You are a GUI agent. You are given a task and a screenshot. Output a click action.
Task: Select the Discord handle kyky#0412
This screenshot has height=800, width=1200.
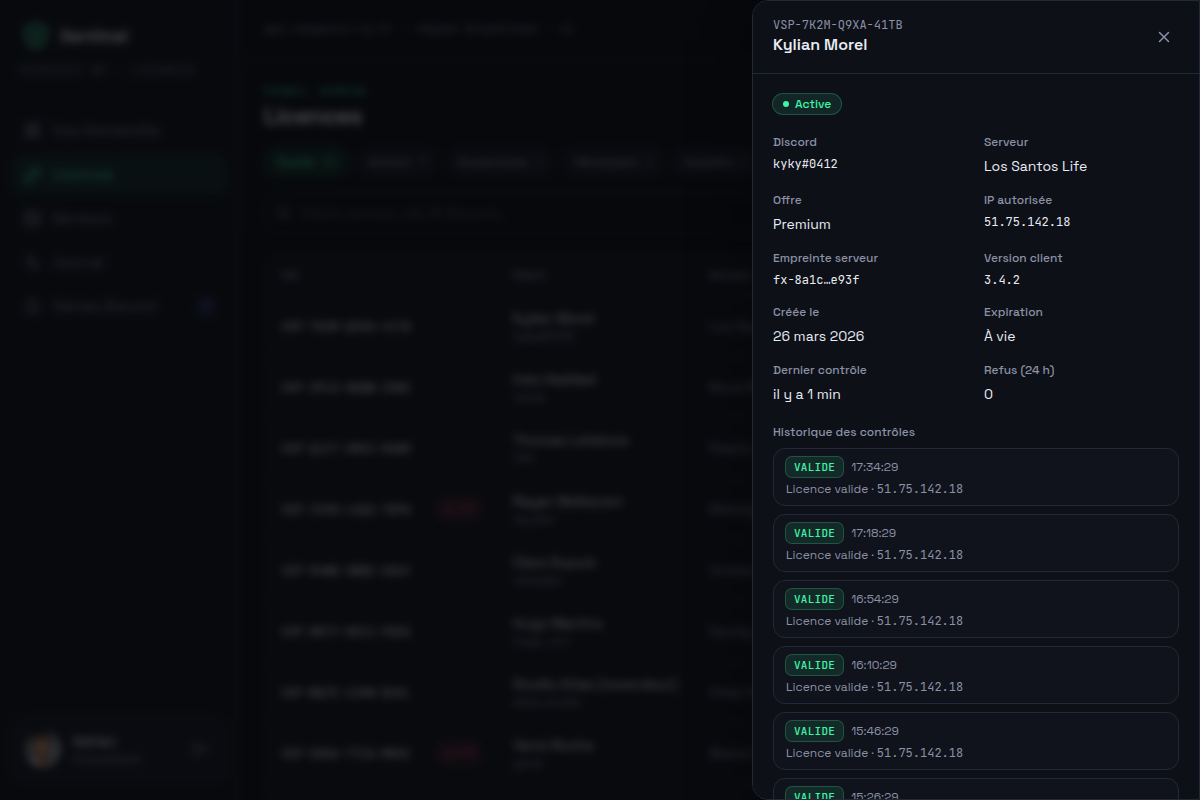(805, 164)
